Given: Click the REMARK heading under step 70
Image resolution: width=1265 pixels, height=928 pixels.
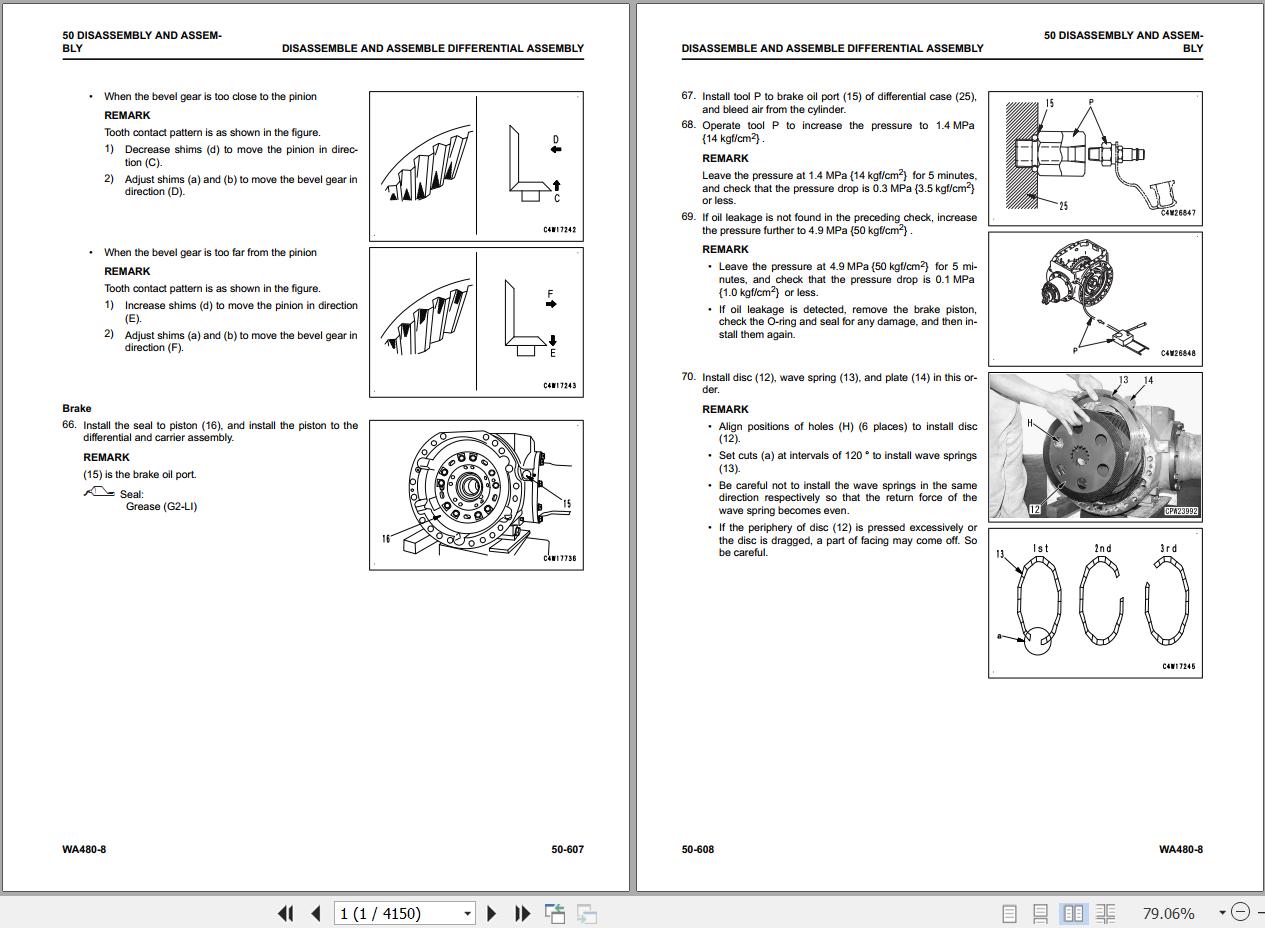Looking at the screenshot, I should (725, 409).
